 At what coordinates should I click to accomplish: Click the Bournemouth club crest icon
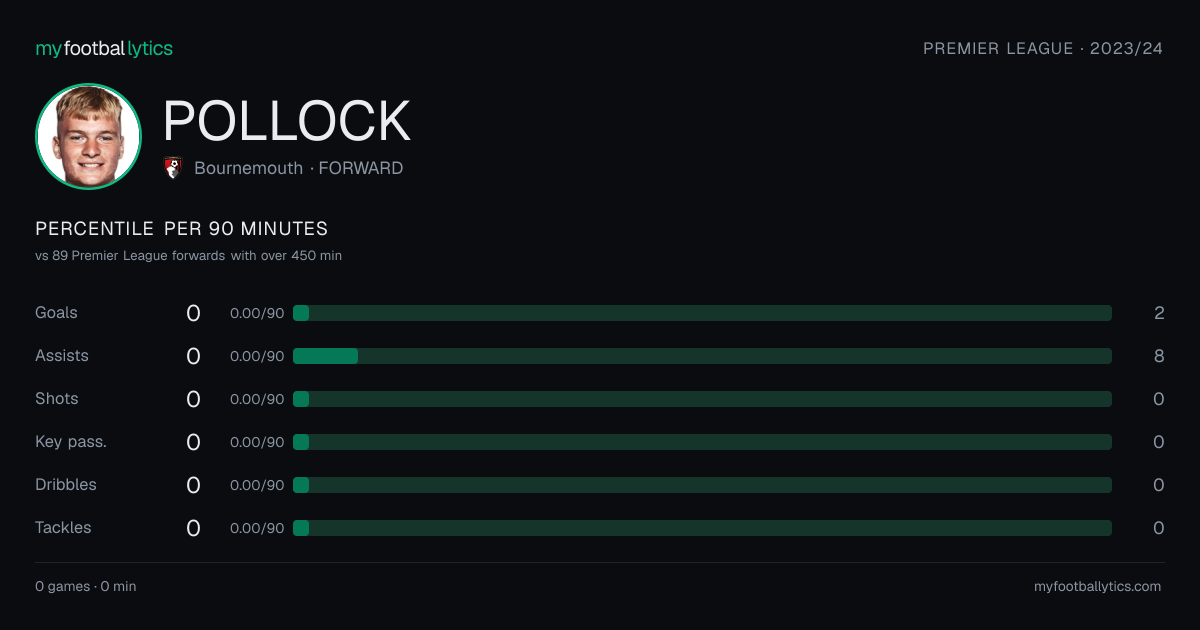tap(173, 168)
